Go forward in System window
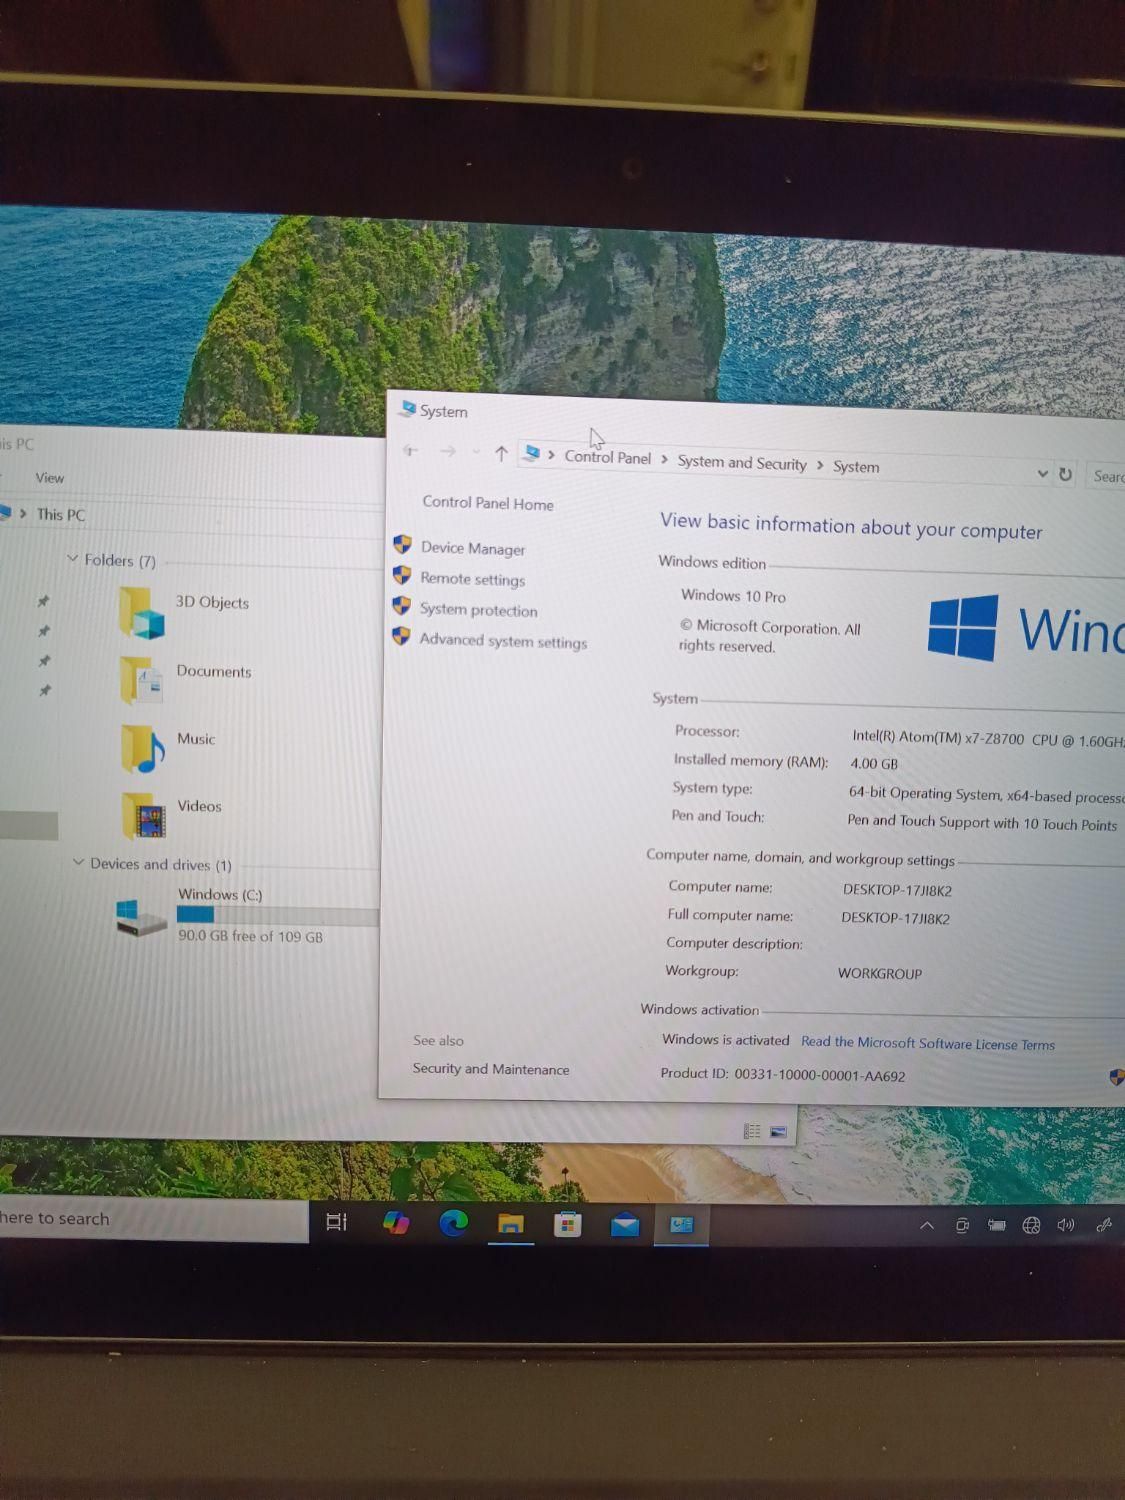1125x1500 pixels. pos(448,452)
